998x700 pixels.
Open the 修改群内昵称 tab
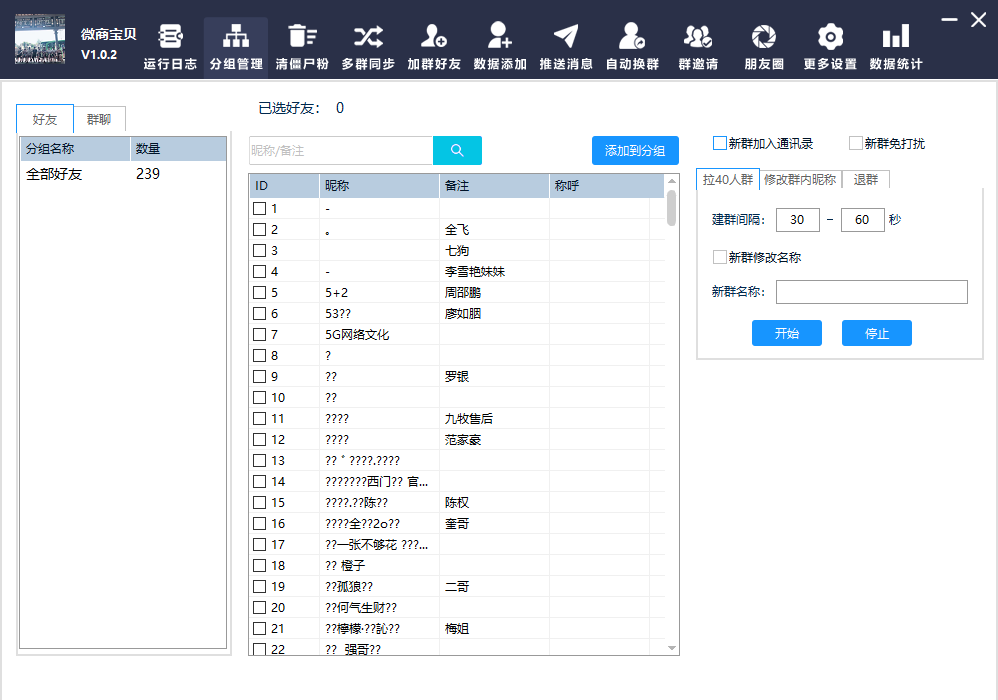coord(799,180)
